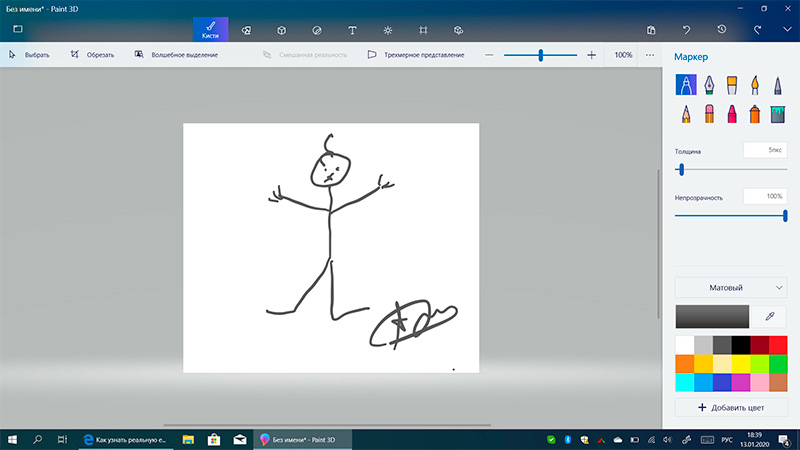The height and width of the screenshot is (450, 800).
Task: Activate the eyedropper color picker
Action: (770, 316)
